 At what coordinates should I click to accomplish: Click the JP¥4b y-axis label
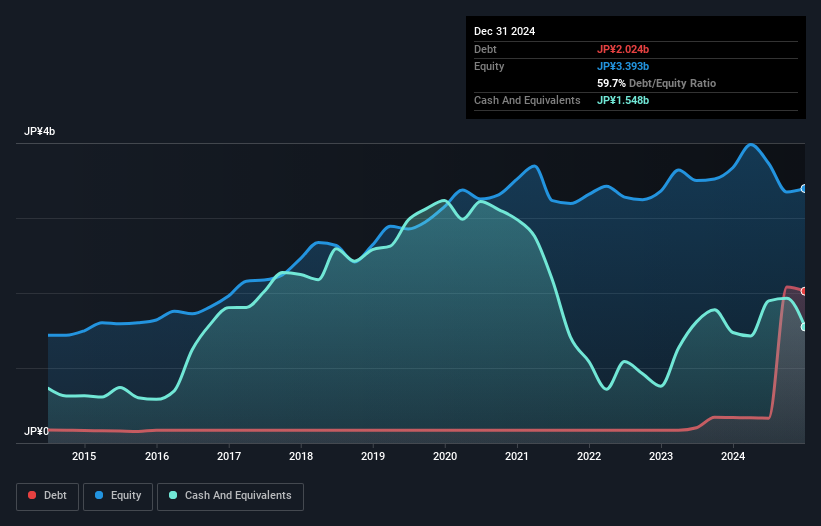39,131
